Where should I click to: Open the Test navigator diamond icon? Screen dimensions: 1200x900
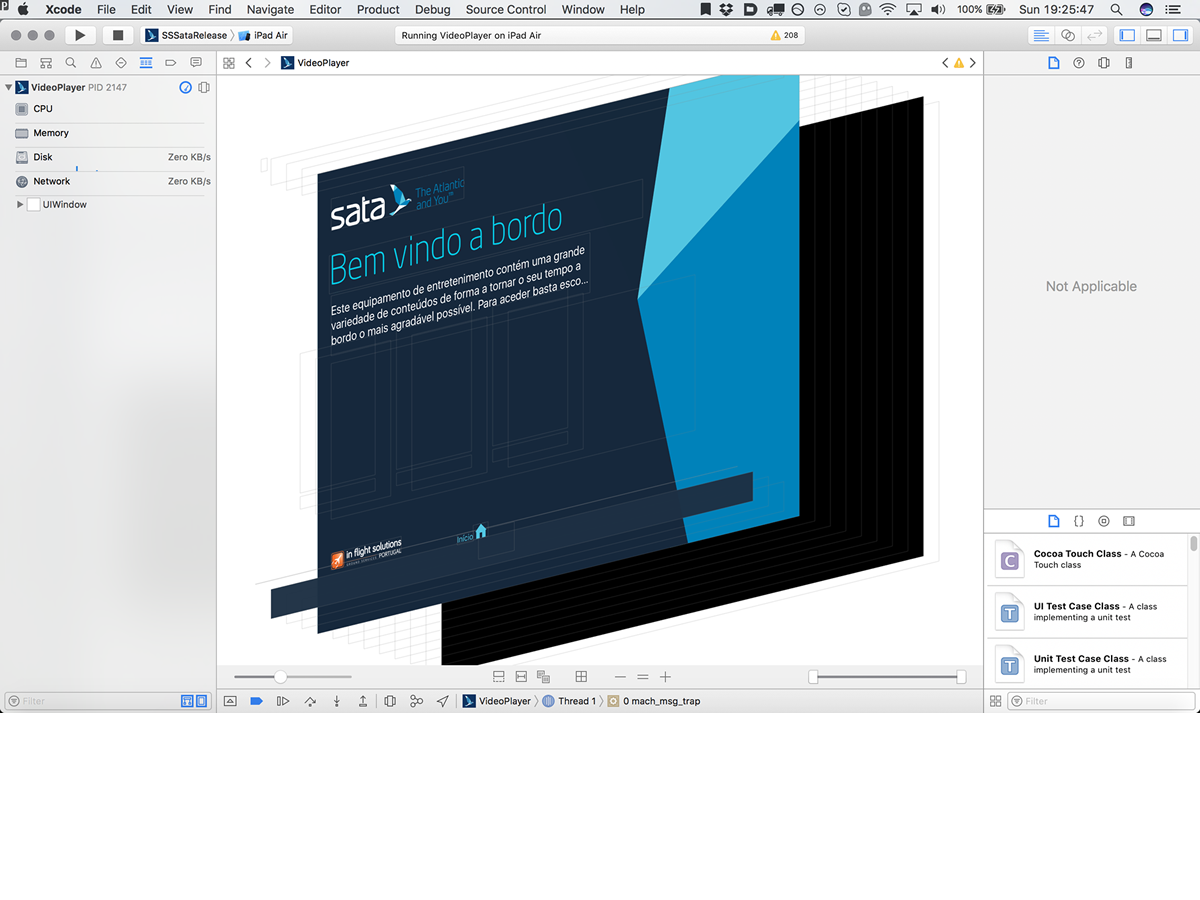[121, 63]
